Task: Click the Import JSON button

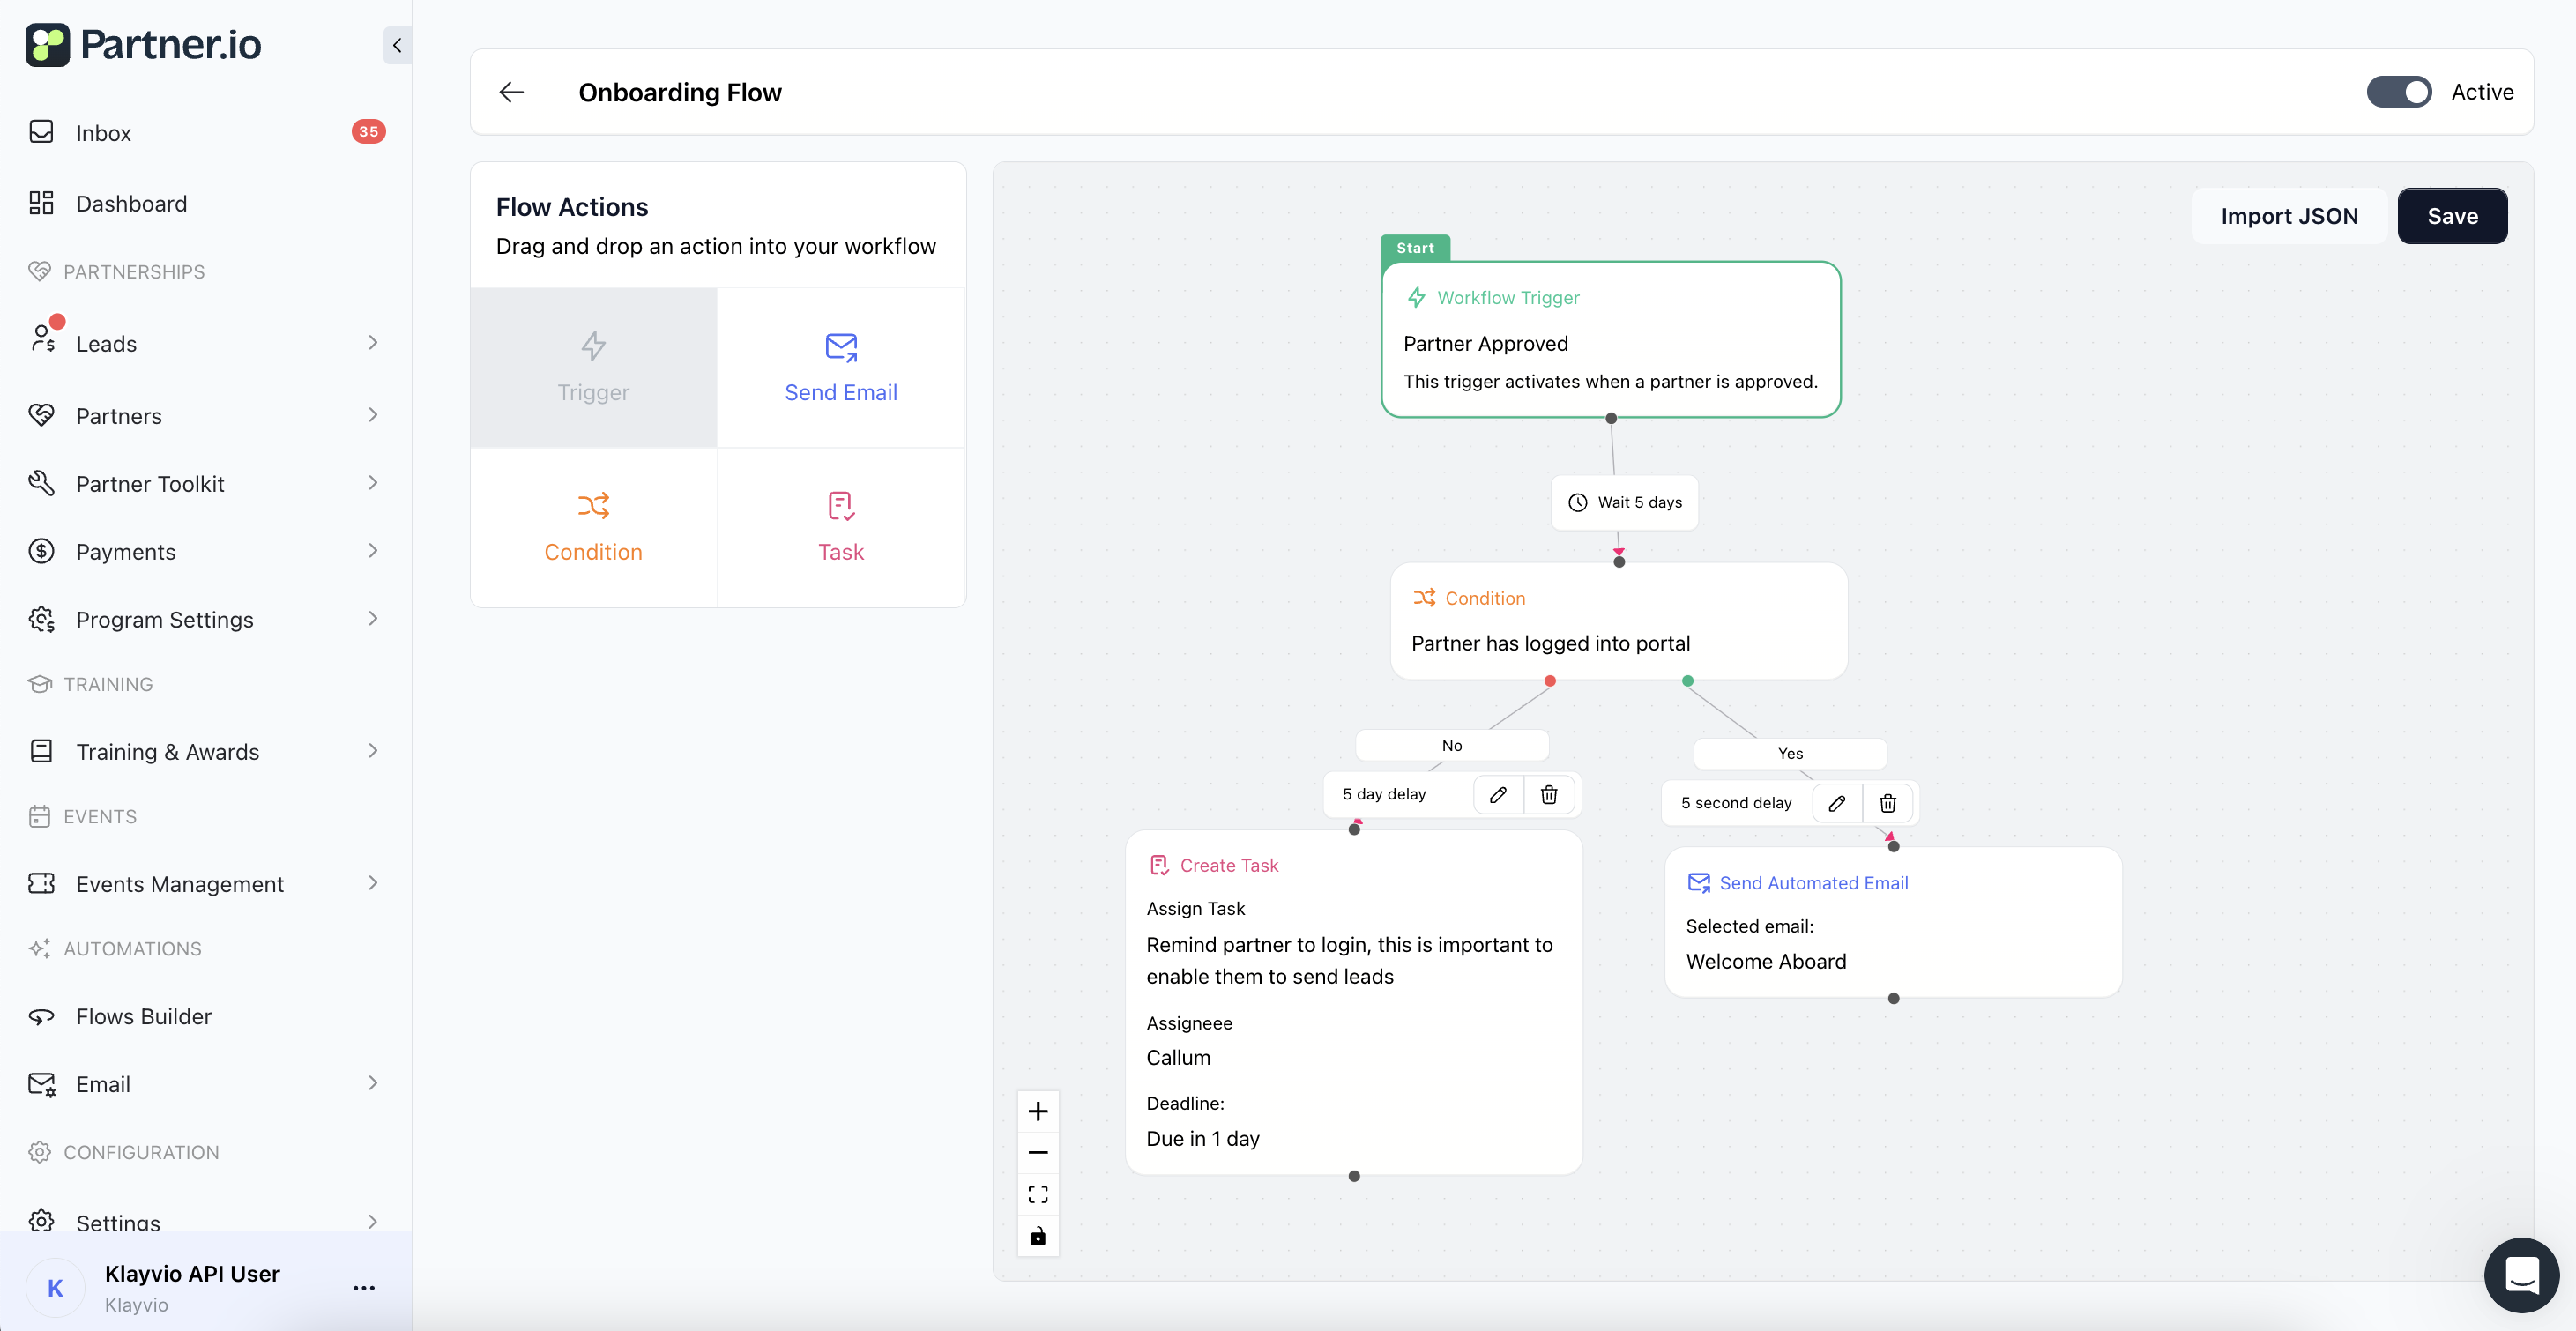Action: (2289, 216)
